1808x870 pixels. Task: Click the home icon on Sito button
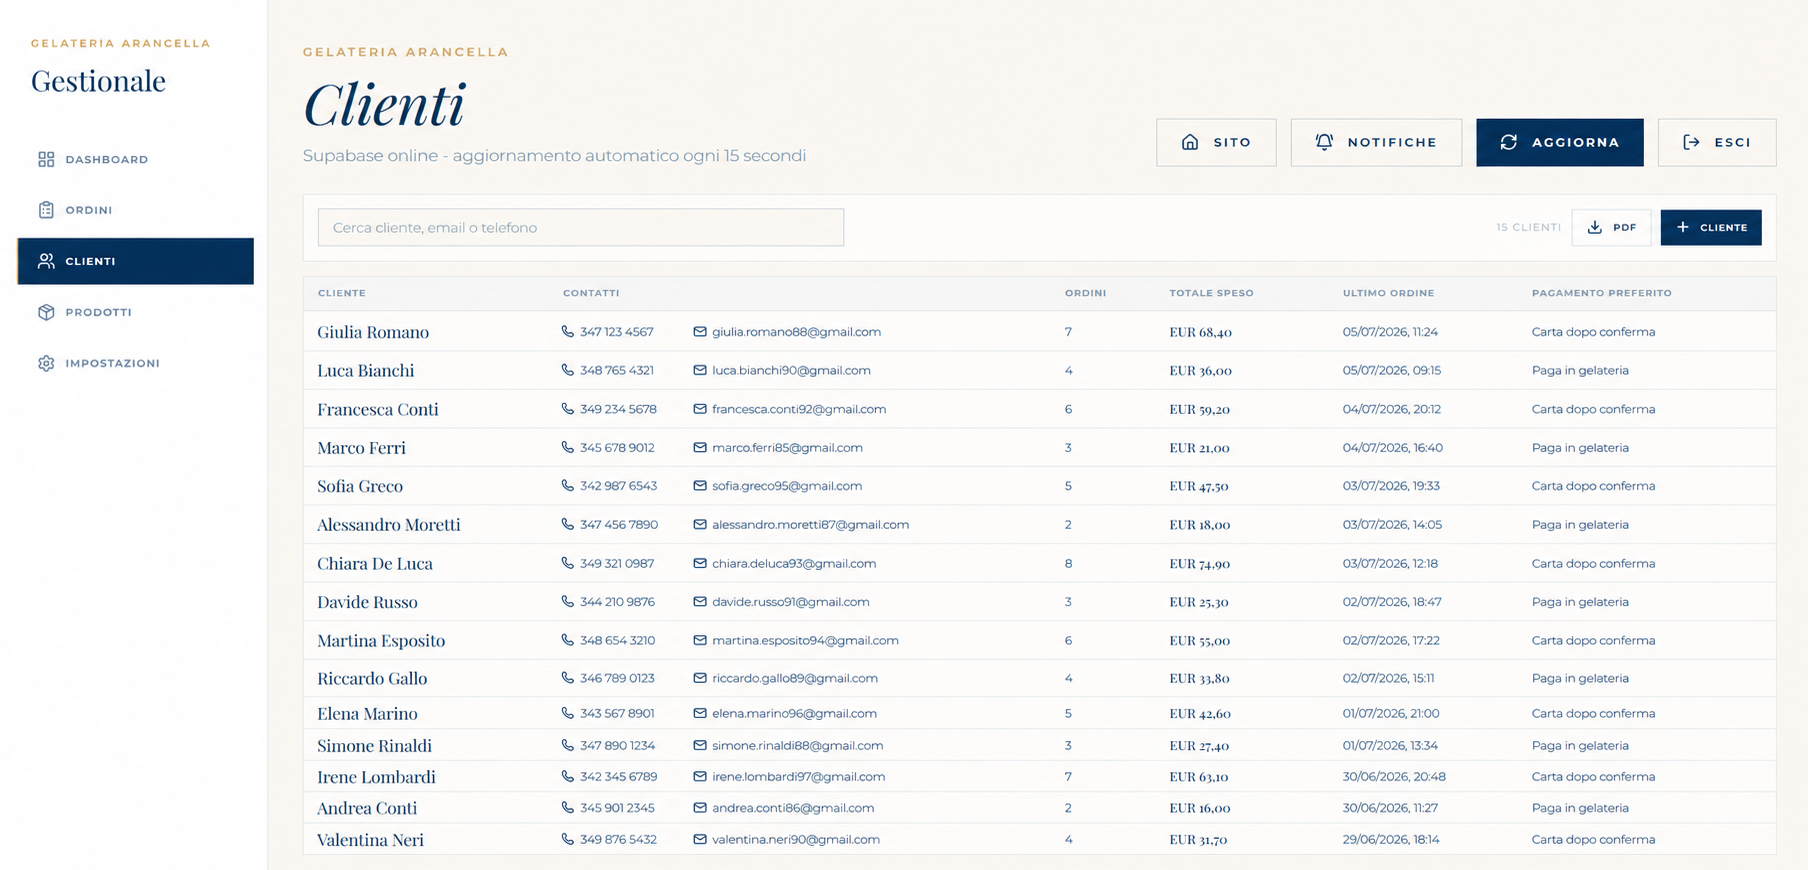pos(1190,142)
